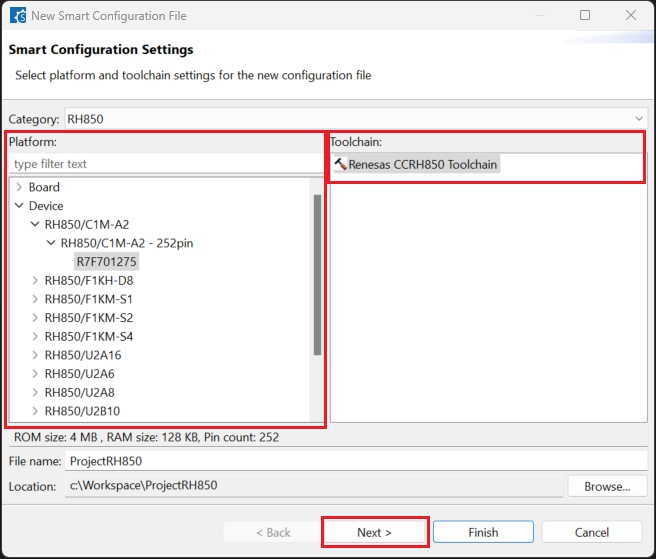Select the Device tree item label
The image size is (656, 559).
click(x=46, y=205)
